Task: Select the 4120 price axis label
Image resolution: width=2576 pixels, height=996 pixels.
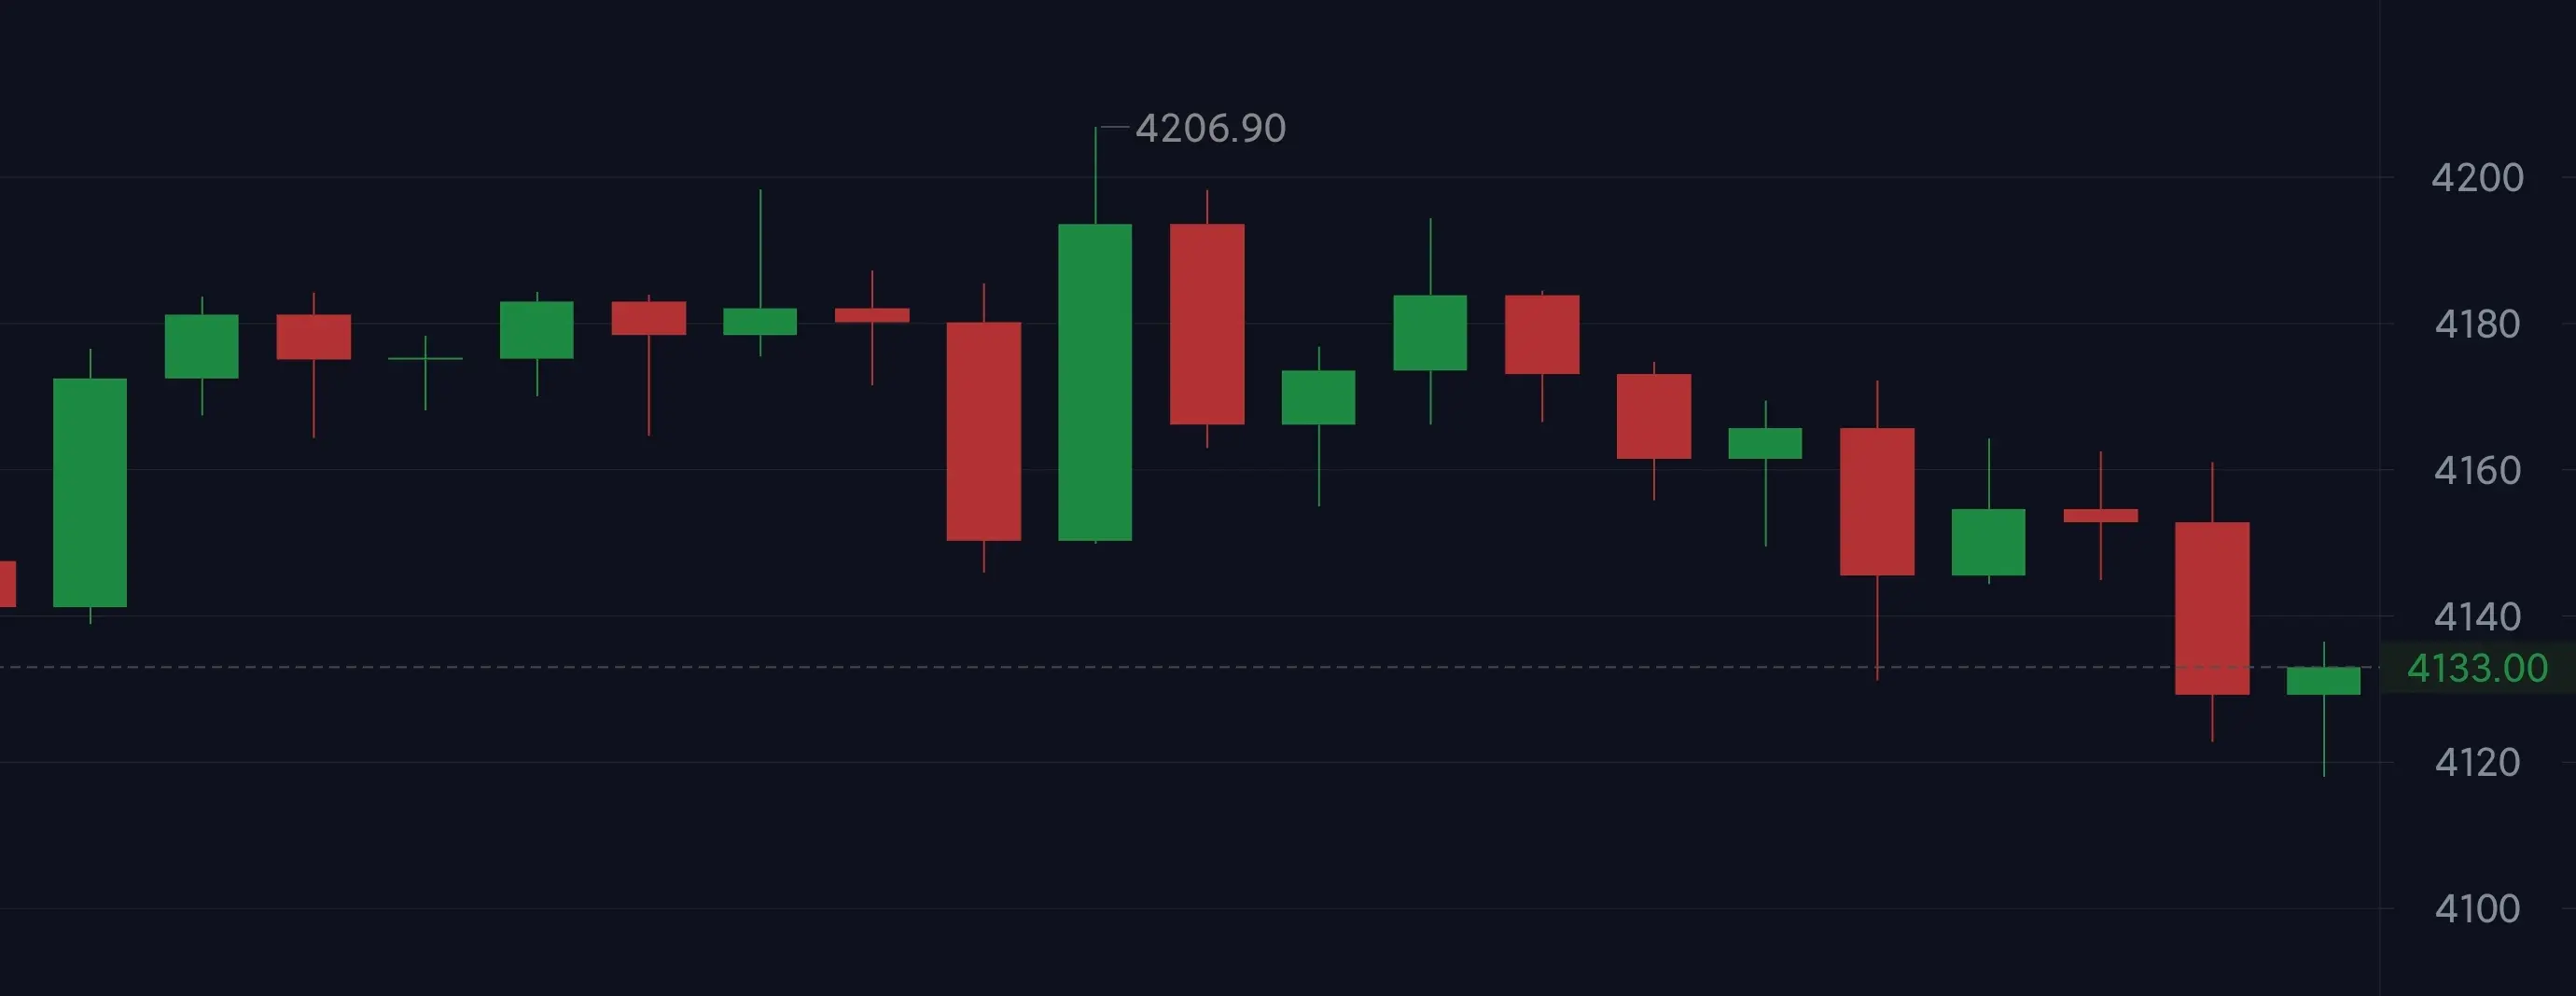Action: pos(2477,763)
